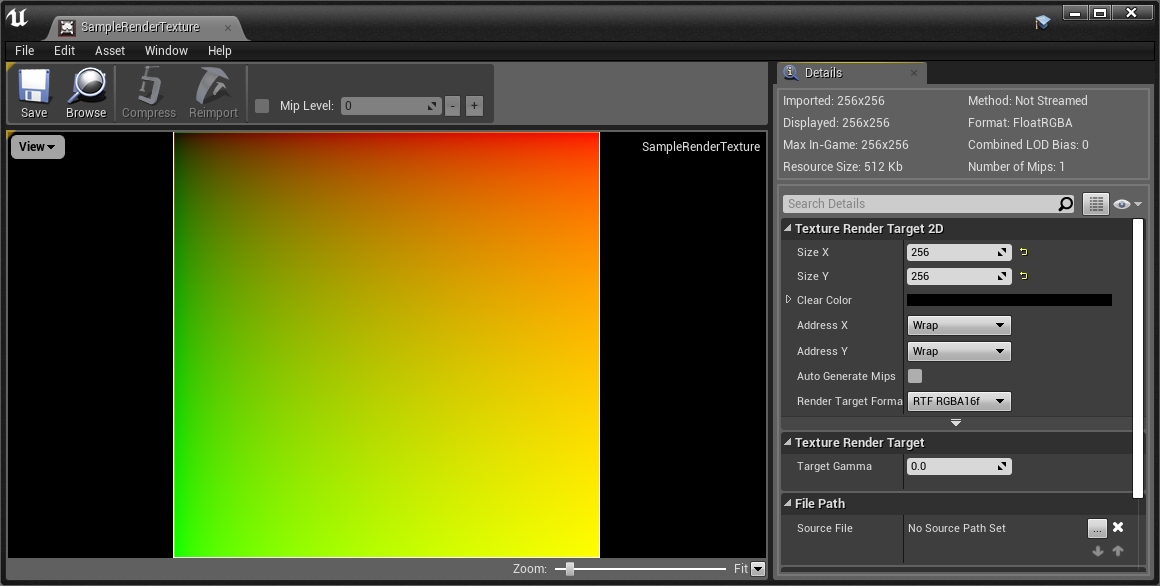This screenshot has height=586, width=1160.
Task: Collapse the Texture Render Target section
Action: 788,442
